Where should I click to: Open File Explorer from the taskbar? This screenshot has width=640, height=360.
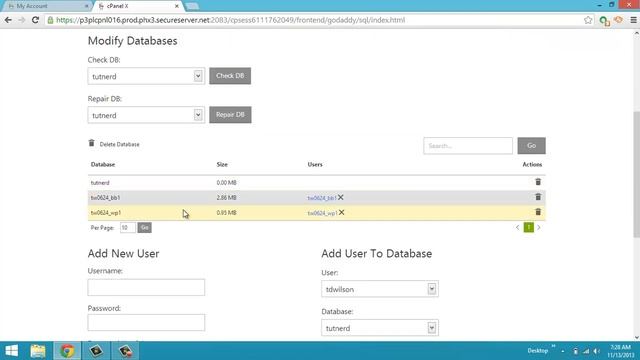point(38,351)
